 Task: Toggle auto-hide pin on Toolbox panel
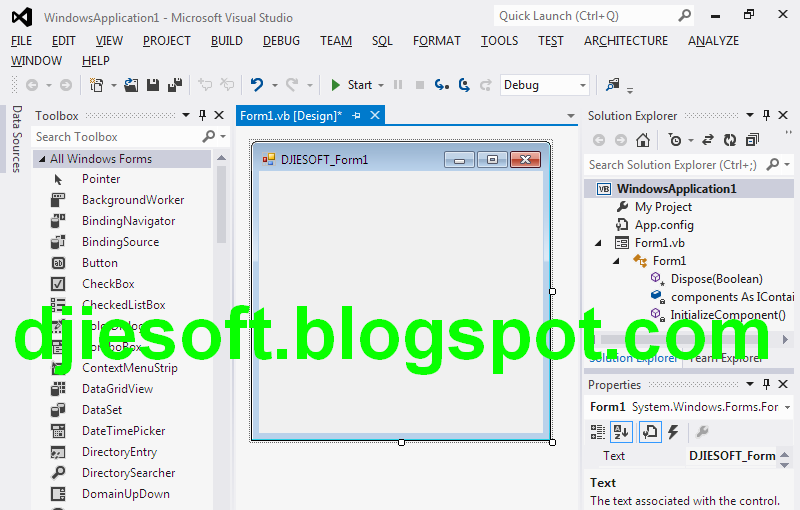tap(203, 115)
